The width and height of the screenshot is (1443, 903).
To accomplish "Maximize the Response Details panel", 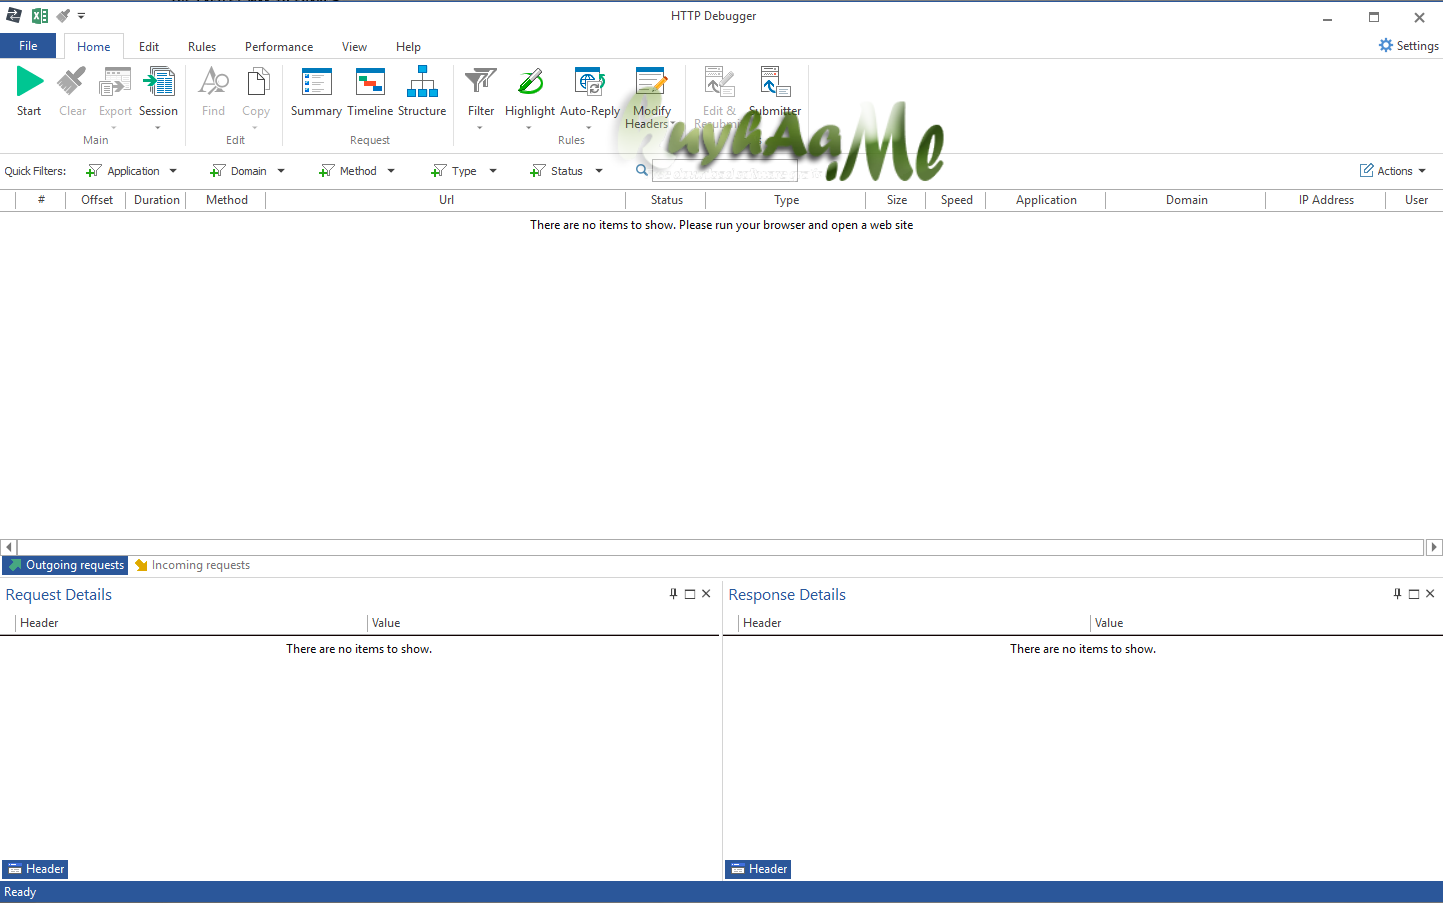I will coord(1414,594).
